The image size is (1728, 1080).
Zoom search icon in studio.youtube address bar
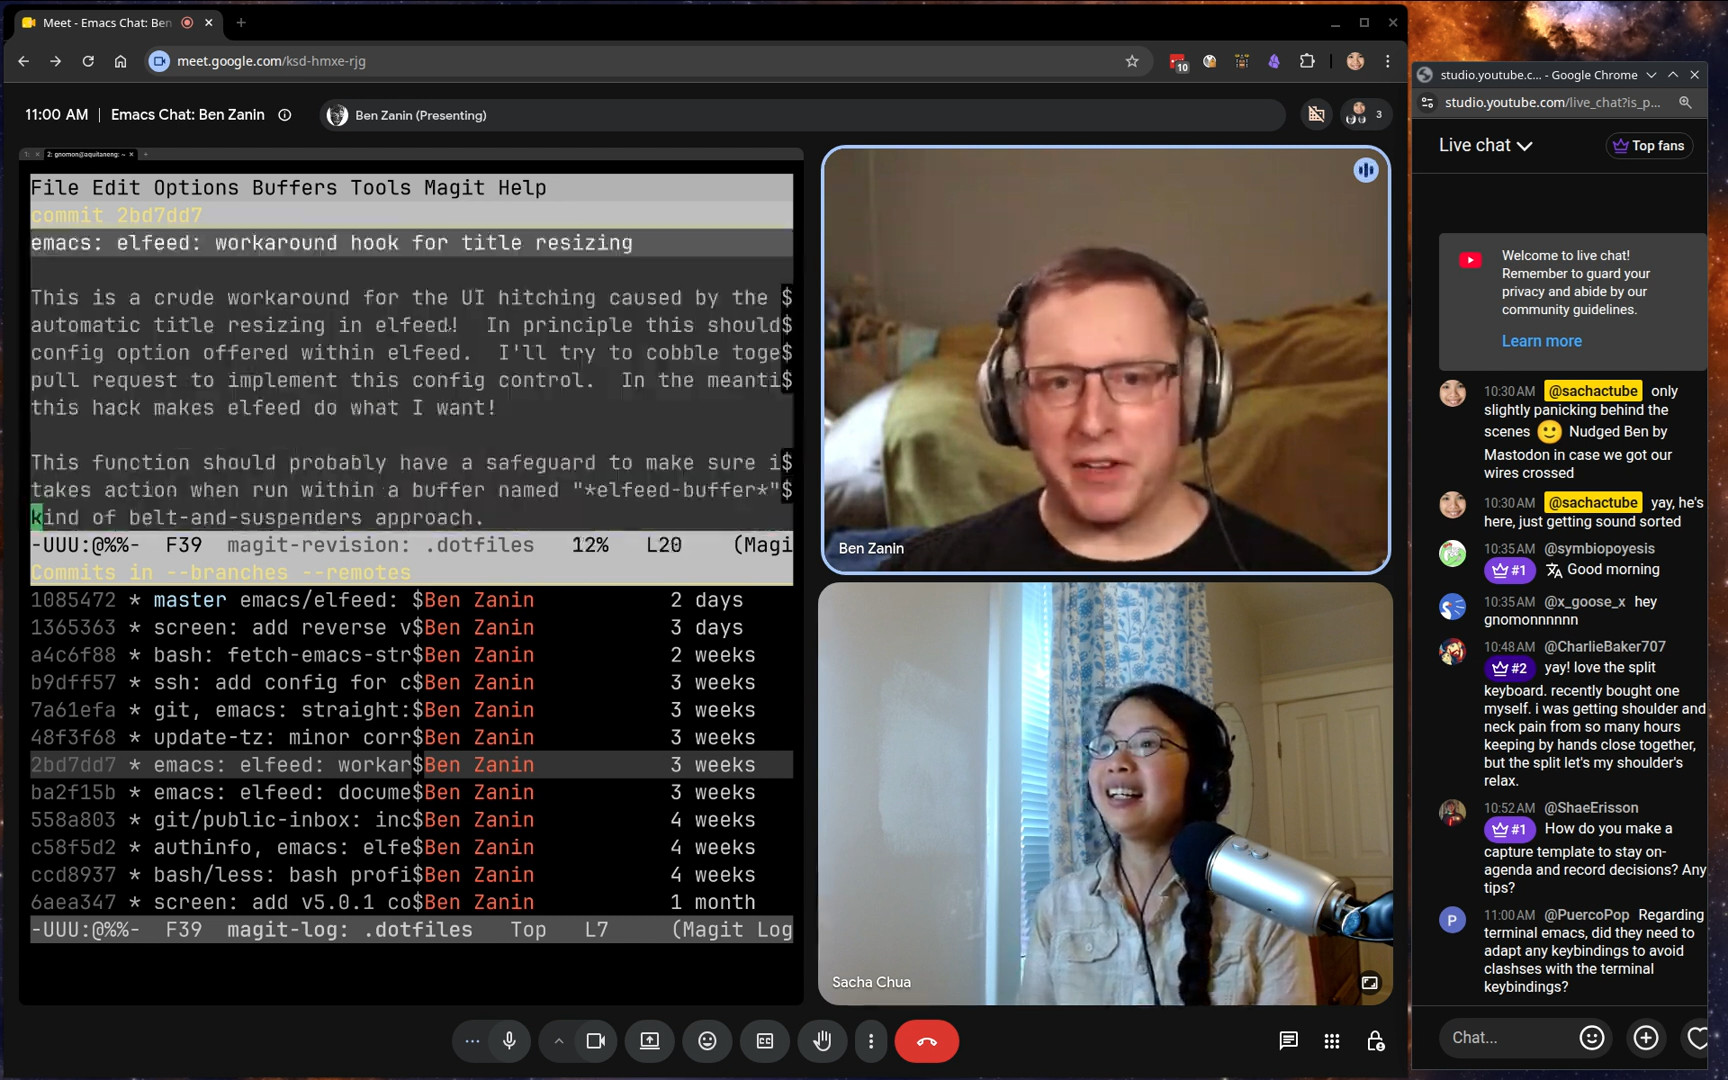1686,102
